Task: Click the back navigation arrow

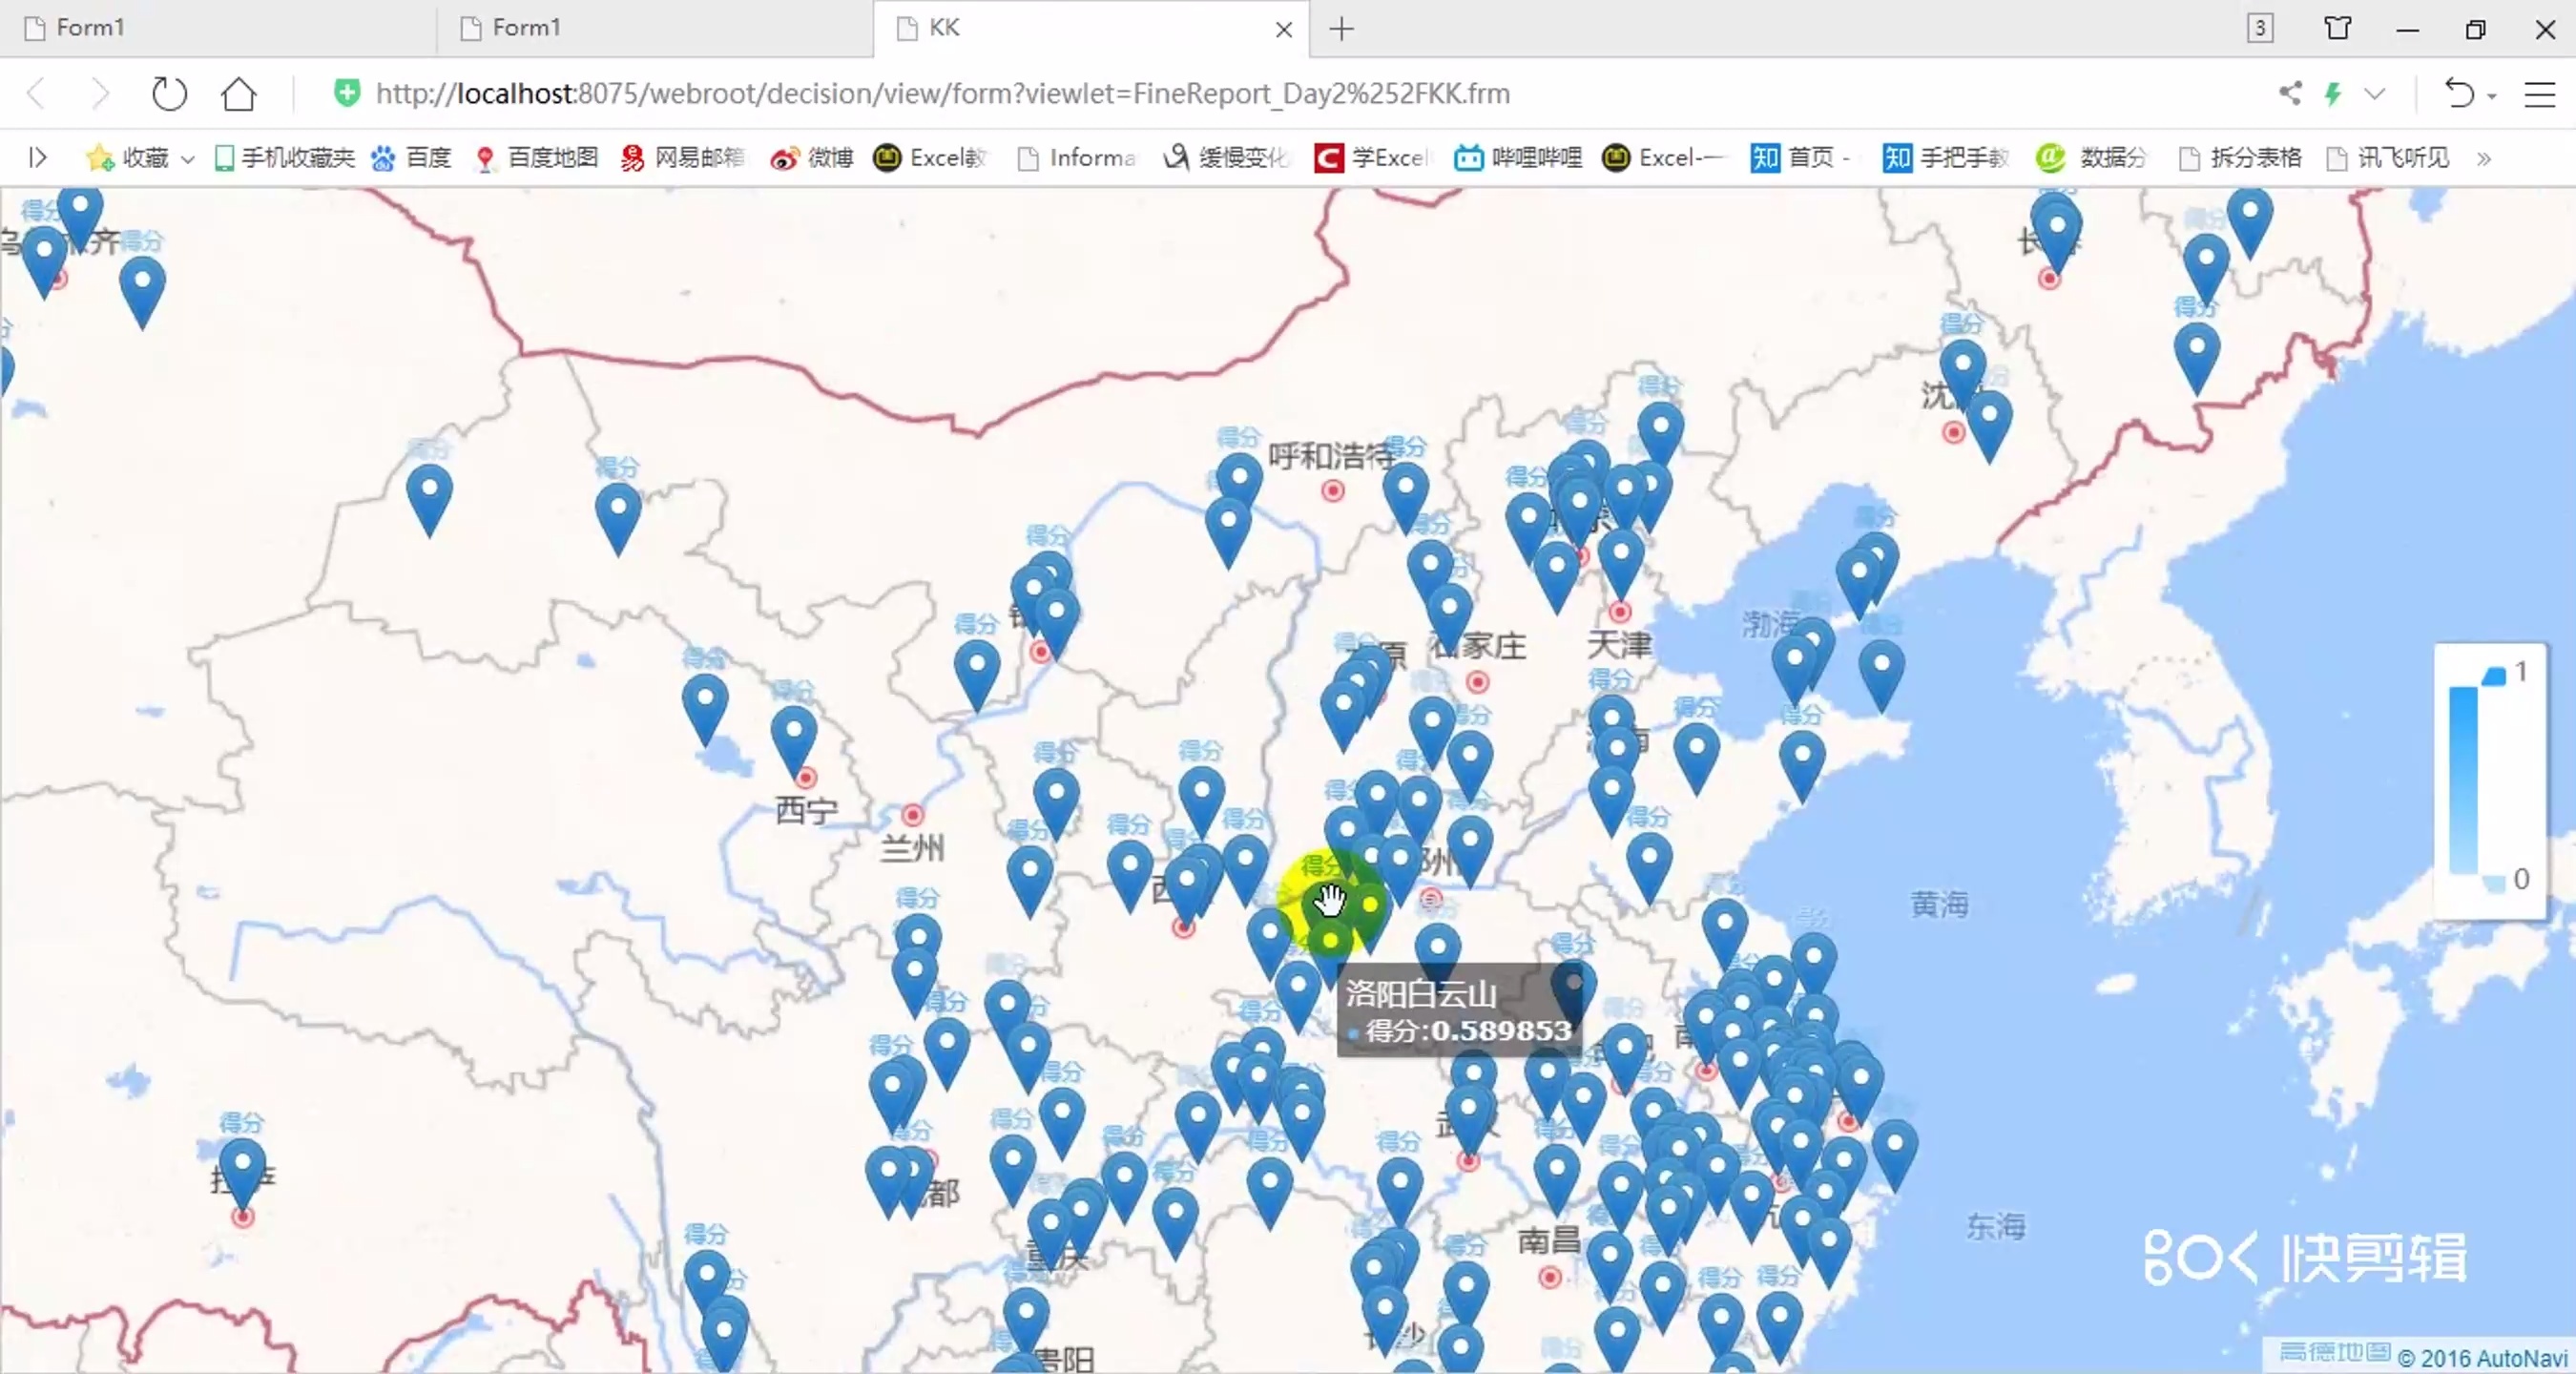Action: (36, 93)
